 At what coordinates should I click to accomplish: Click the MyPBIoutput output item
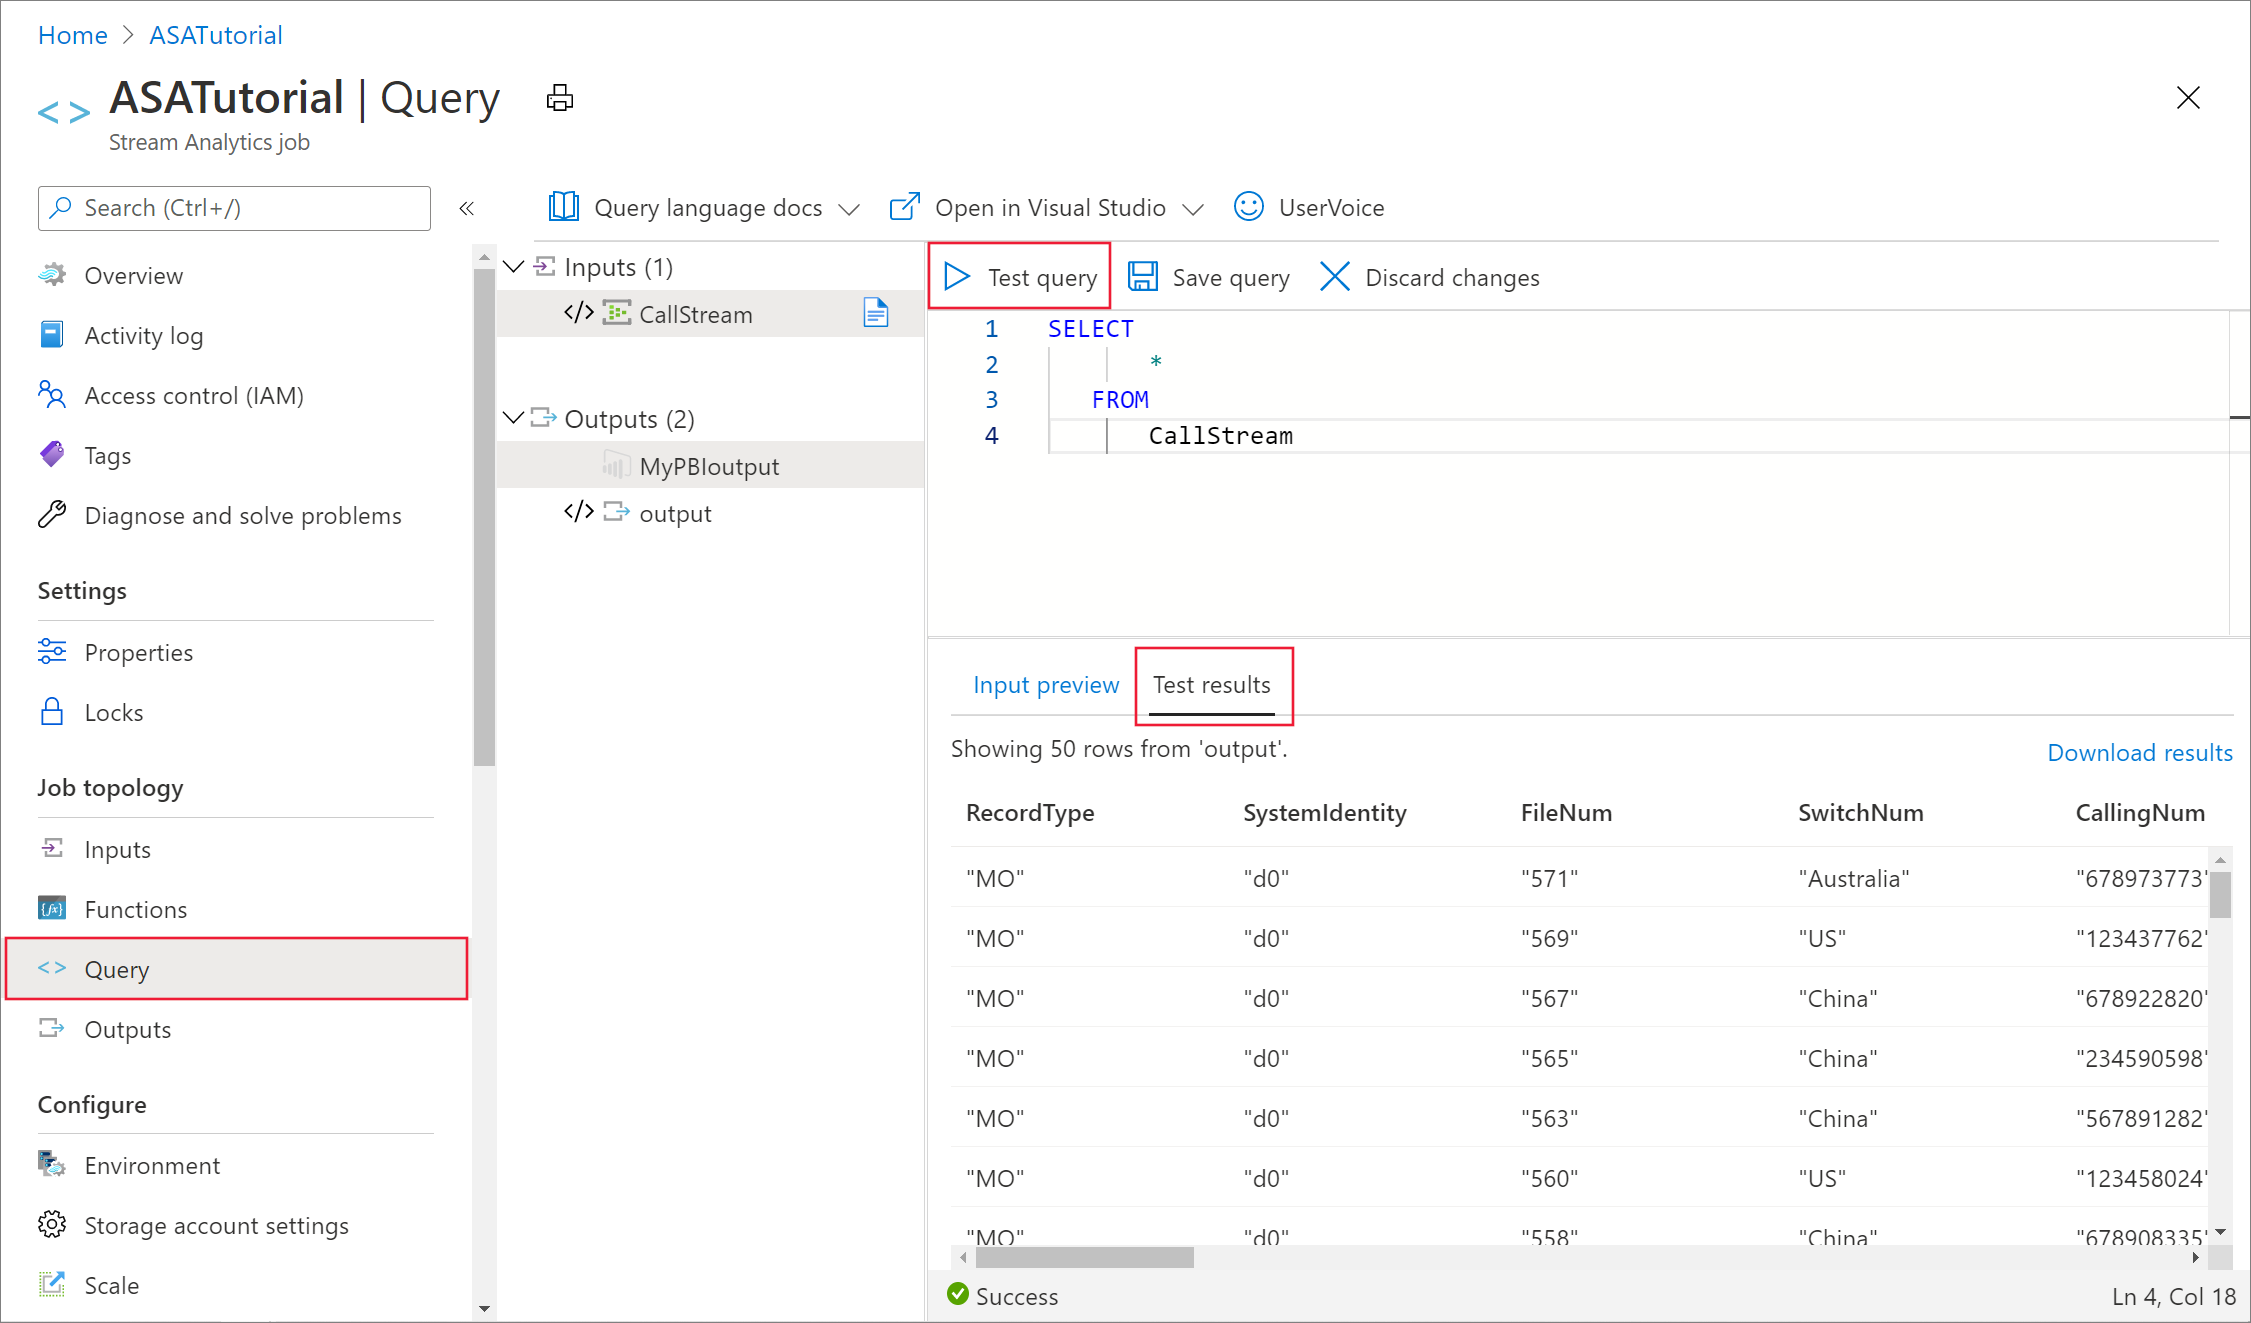707,465
